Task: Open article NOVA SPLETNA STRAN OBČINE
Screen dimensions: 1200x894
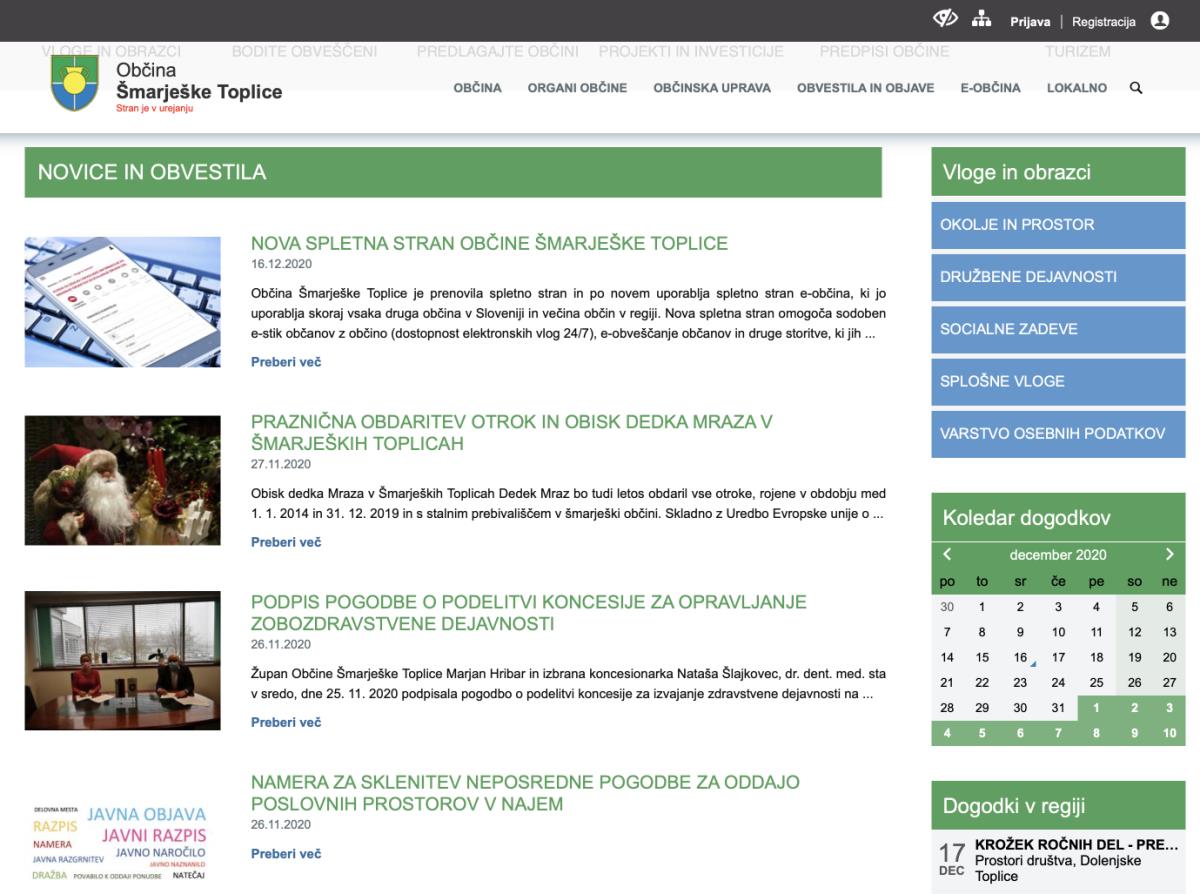Action: click(489, 243)
